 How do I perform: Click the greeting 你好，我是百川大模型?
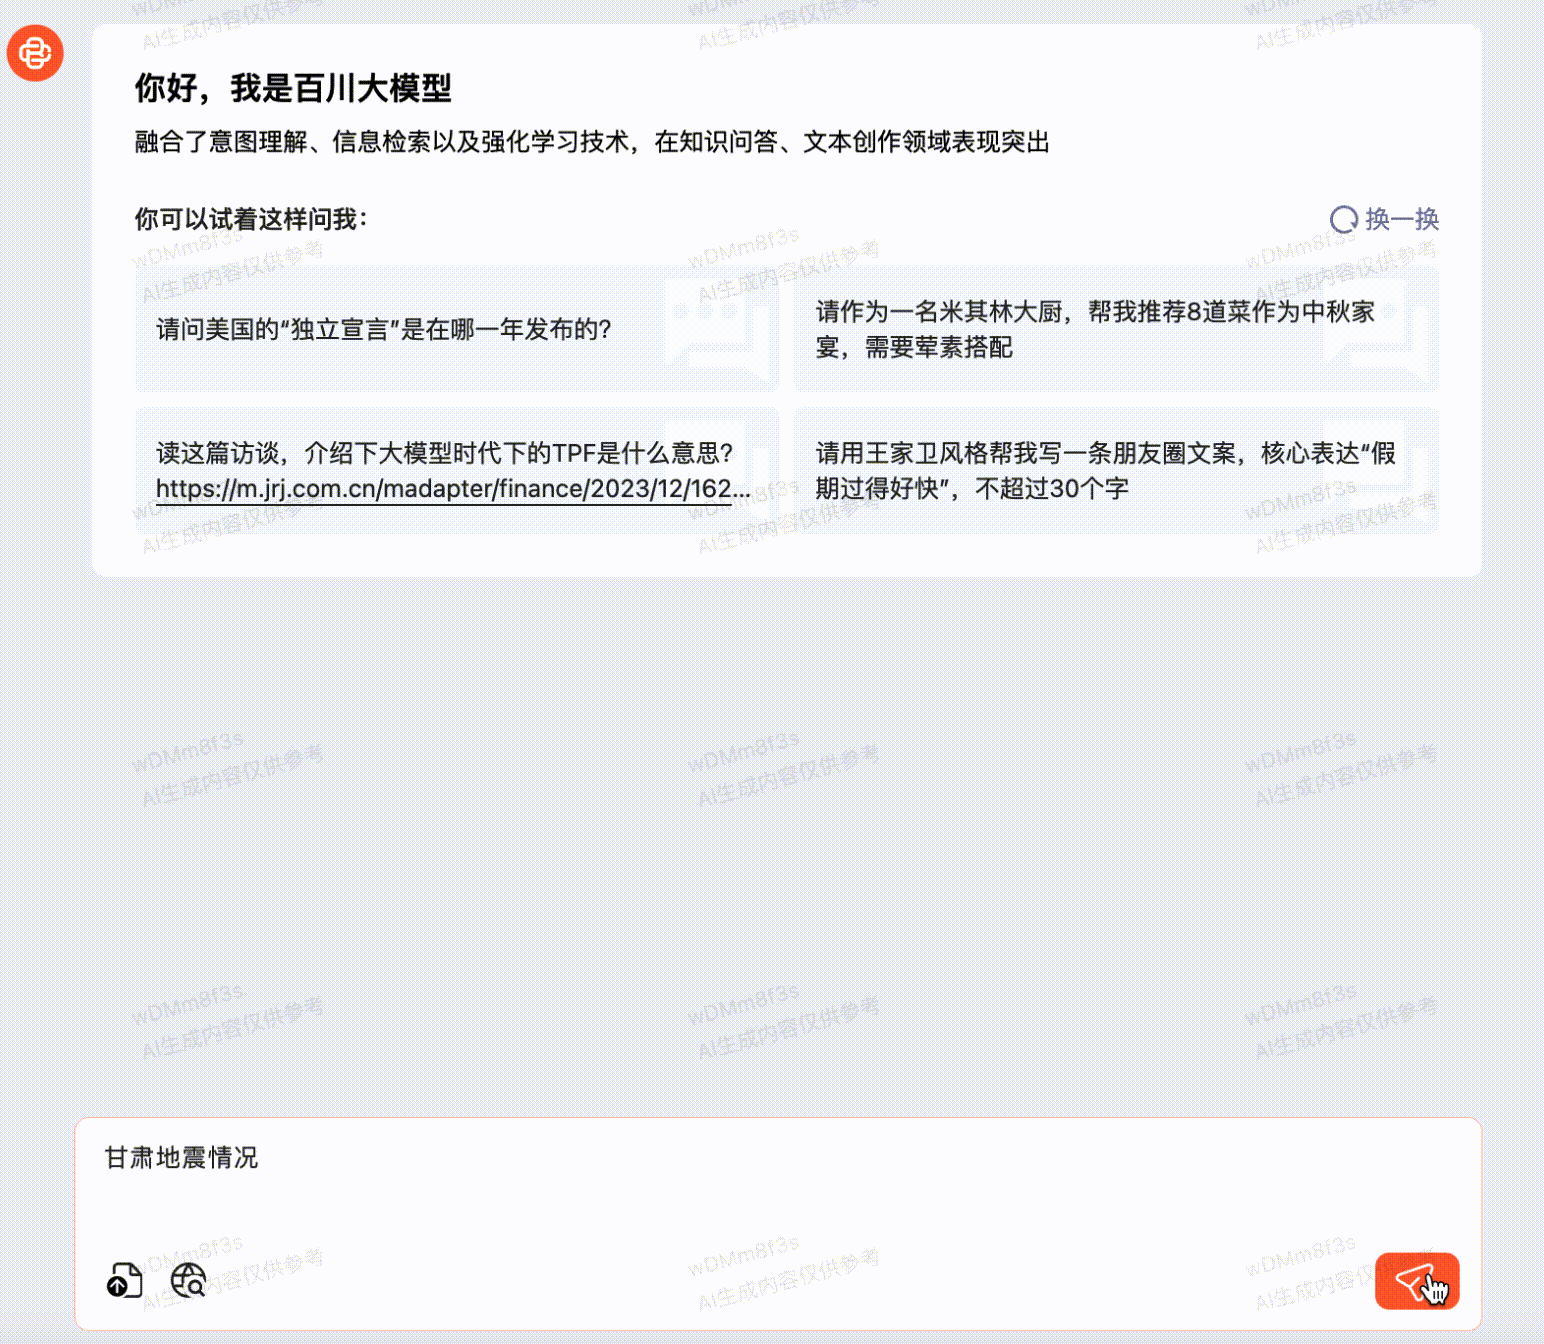[x=293, y=89]
